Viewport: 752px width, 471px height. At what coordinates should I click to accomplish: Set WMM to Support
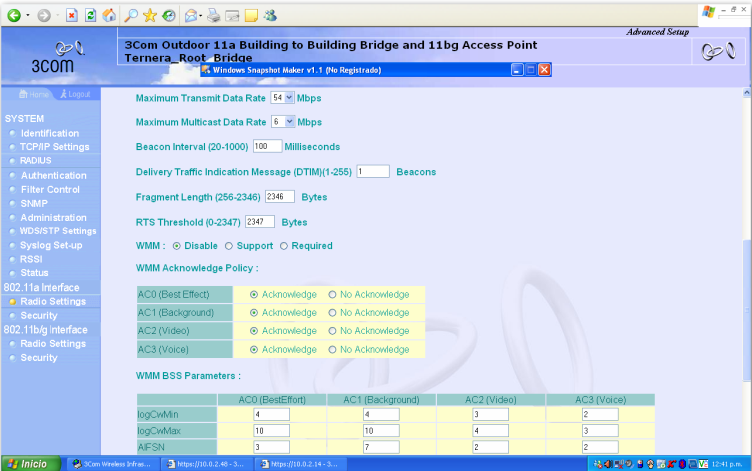coord(229,246)
